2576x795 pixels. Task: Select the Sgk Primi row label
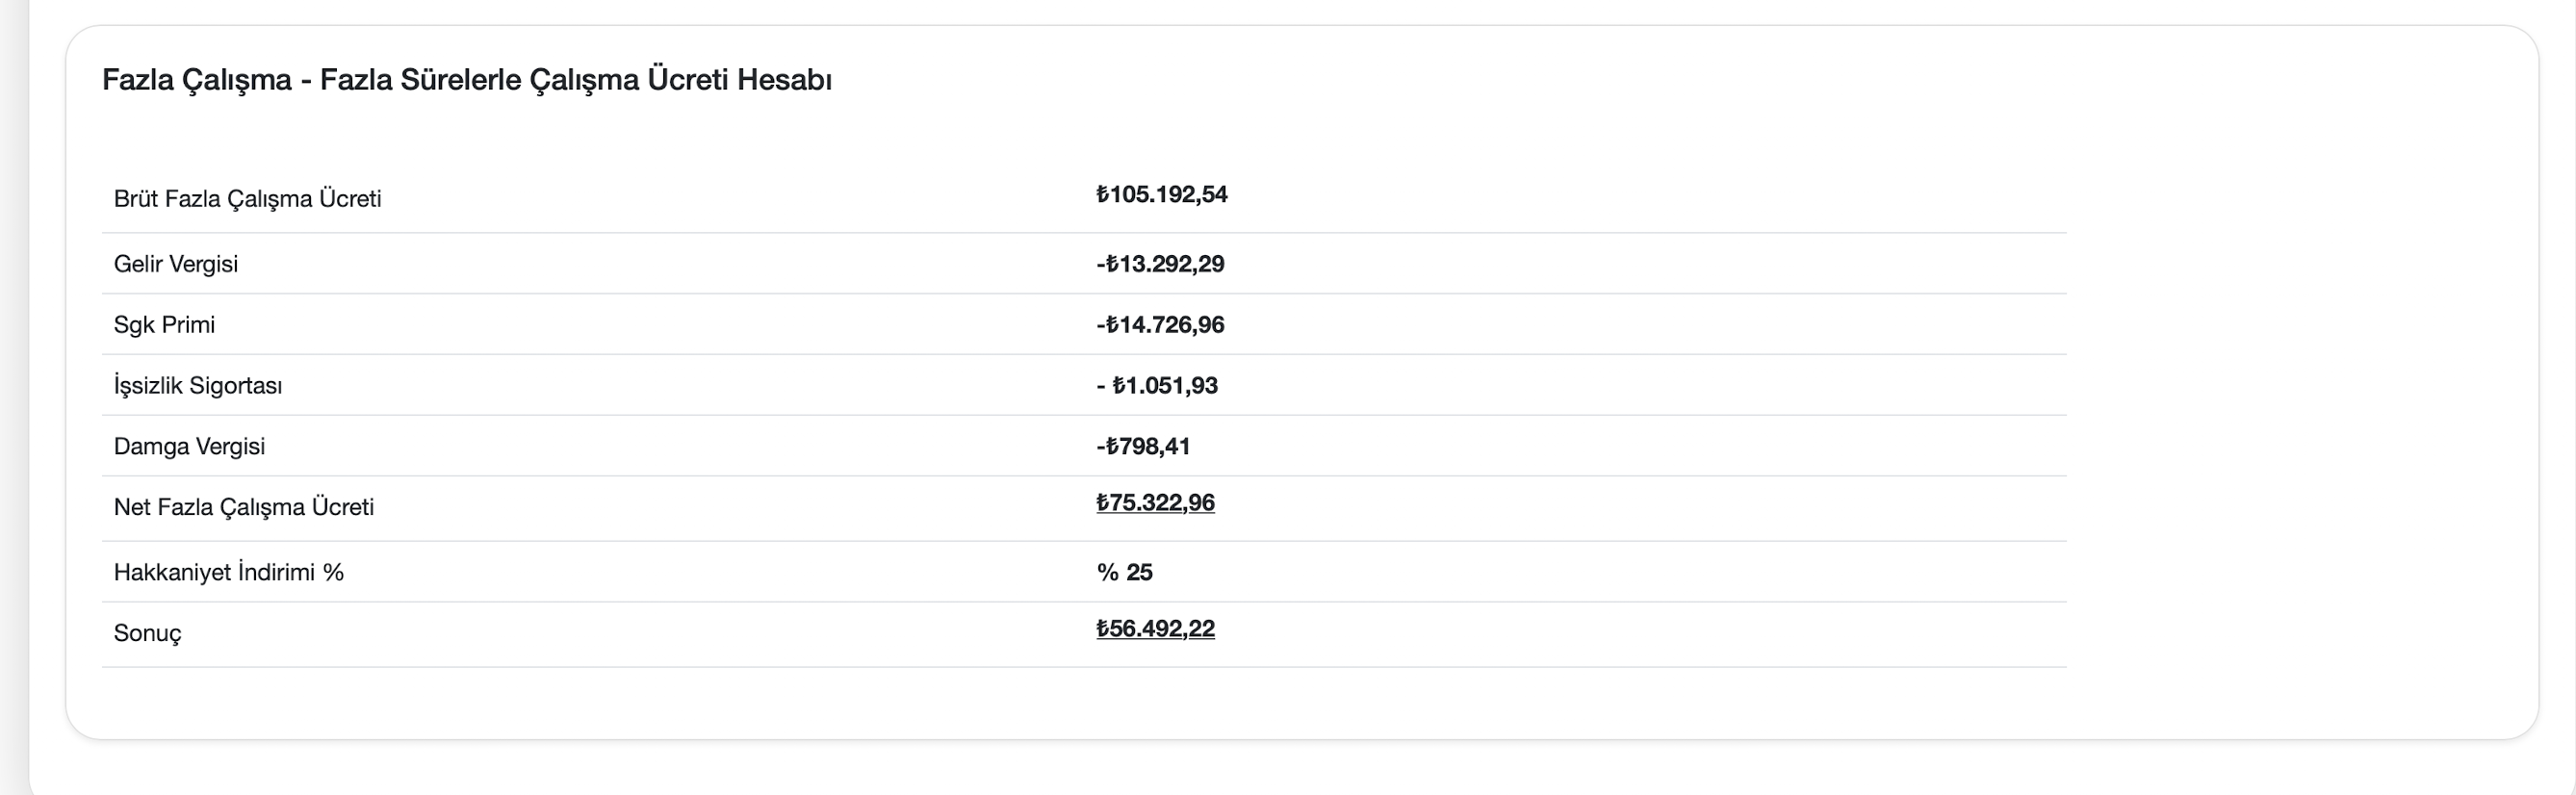tap(164, 325)
